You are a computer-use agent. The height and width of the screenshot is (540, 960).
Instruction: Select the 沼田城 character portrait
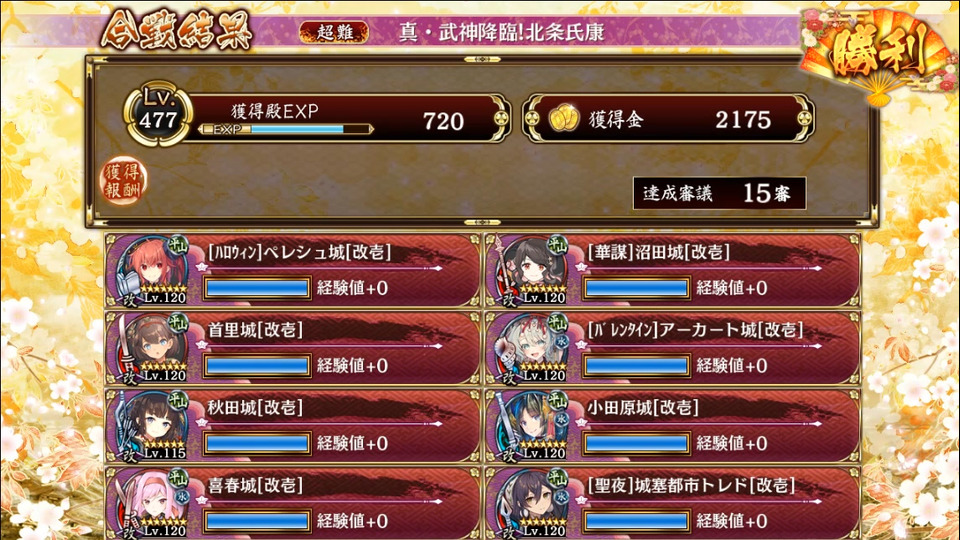(x=531, y=270)
